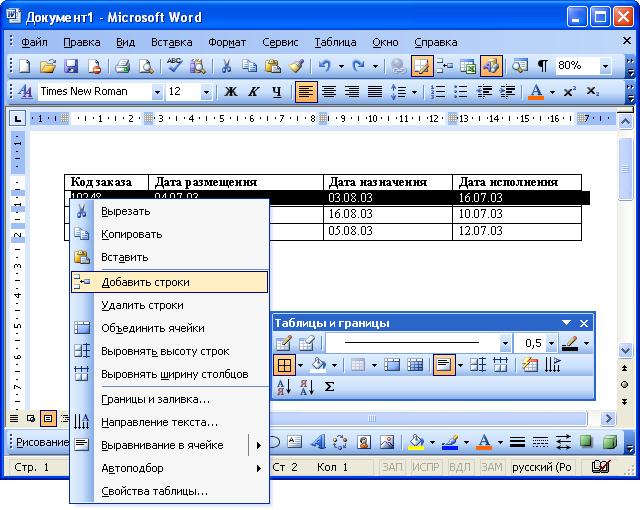The height and width of the screenshot is (510, 640).
Task: Open the Рисование drawing menu button
Action: tap(42, 442)
